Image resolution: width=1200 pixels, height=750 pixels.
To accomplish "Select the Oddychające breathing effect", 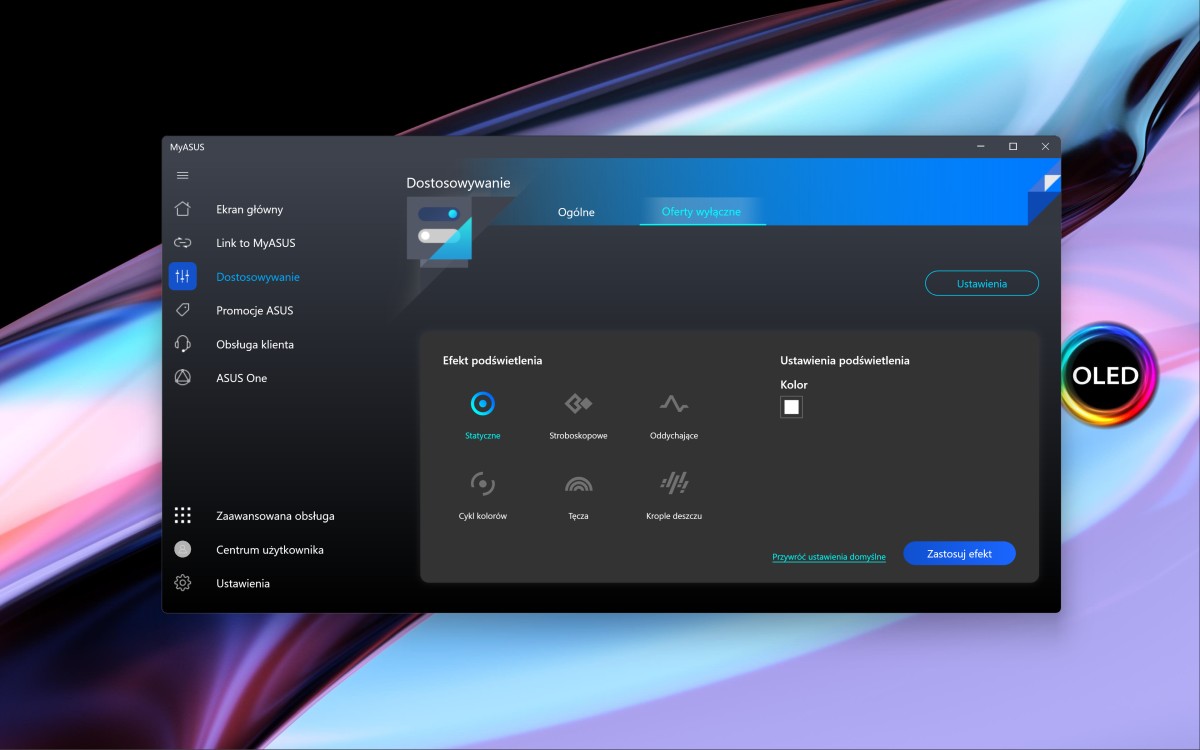I will pyautogui.click(x=672, y=403).
